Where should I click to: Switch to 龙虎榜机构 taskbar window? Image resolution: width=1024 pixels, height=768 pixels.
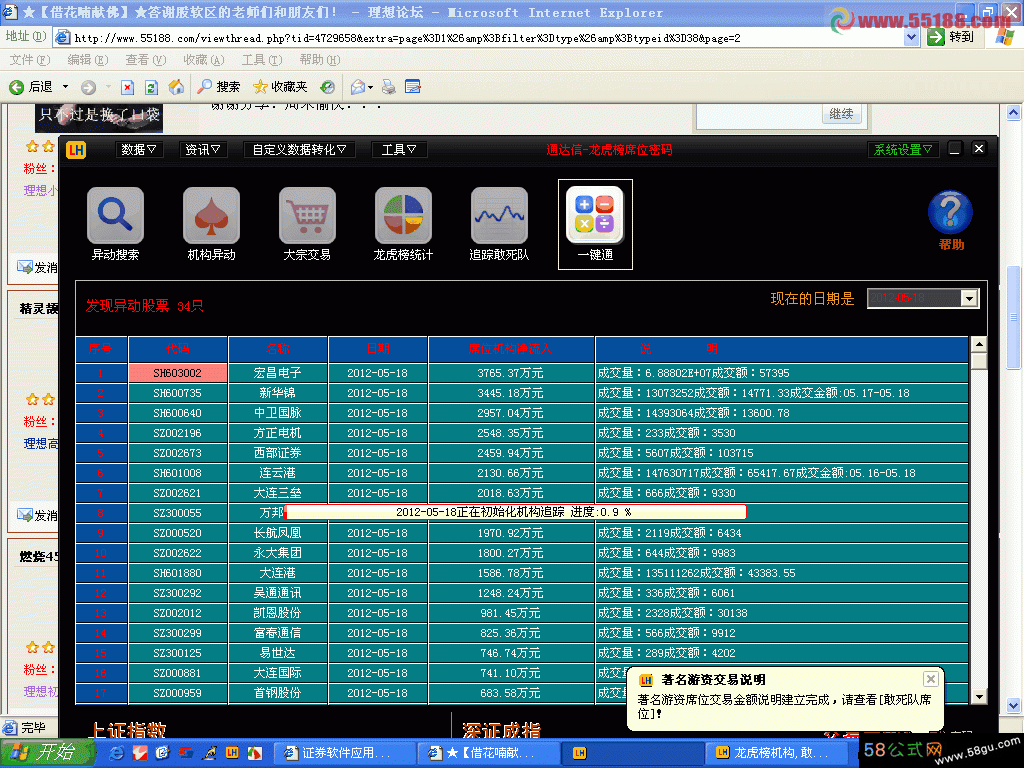(777, 753)
